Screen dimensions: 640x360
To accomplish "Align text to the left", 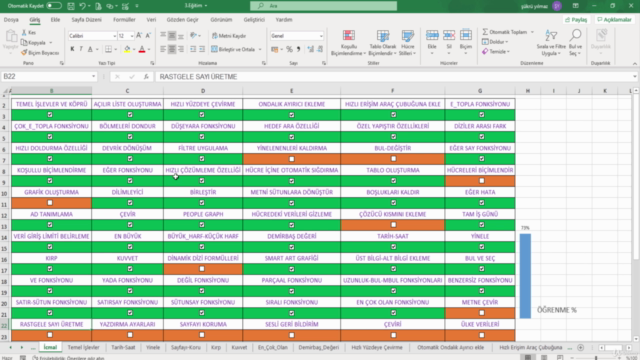I will tap(163, 49).
